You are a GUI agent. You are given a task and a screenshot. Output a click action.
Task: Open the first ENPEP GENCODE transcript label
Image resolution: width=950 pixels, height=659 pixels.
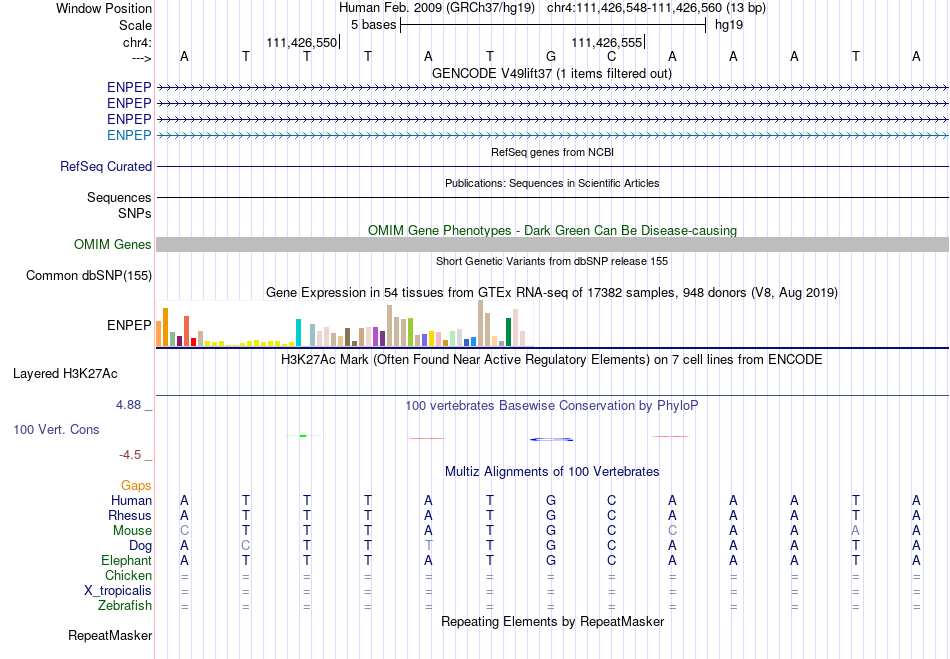(129, 87)
